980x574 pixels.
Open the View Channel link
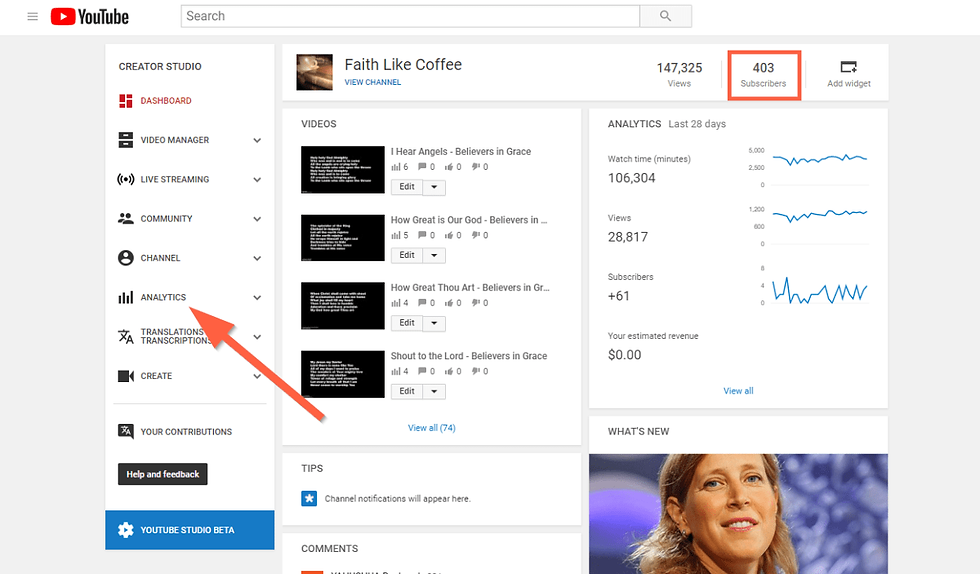coord(372,83)
